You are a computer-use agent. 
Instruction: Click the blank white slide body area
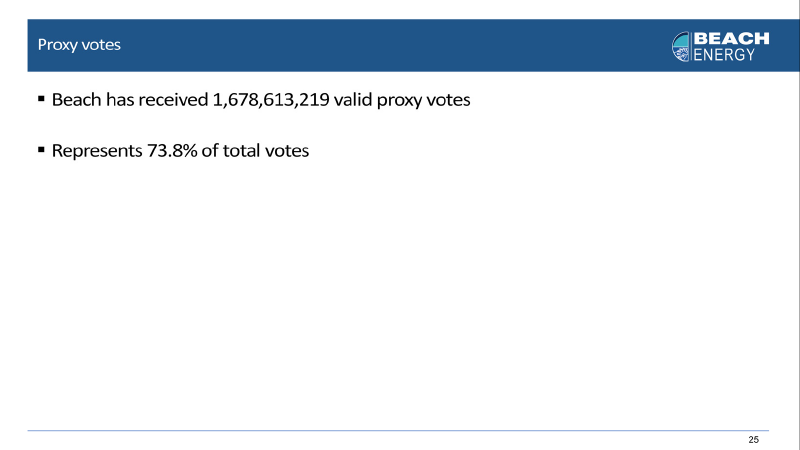click(x=398, y=291)
